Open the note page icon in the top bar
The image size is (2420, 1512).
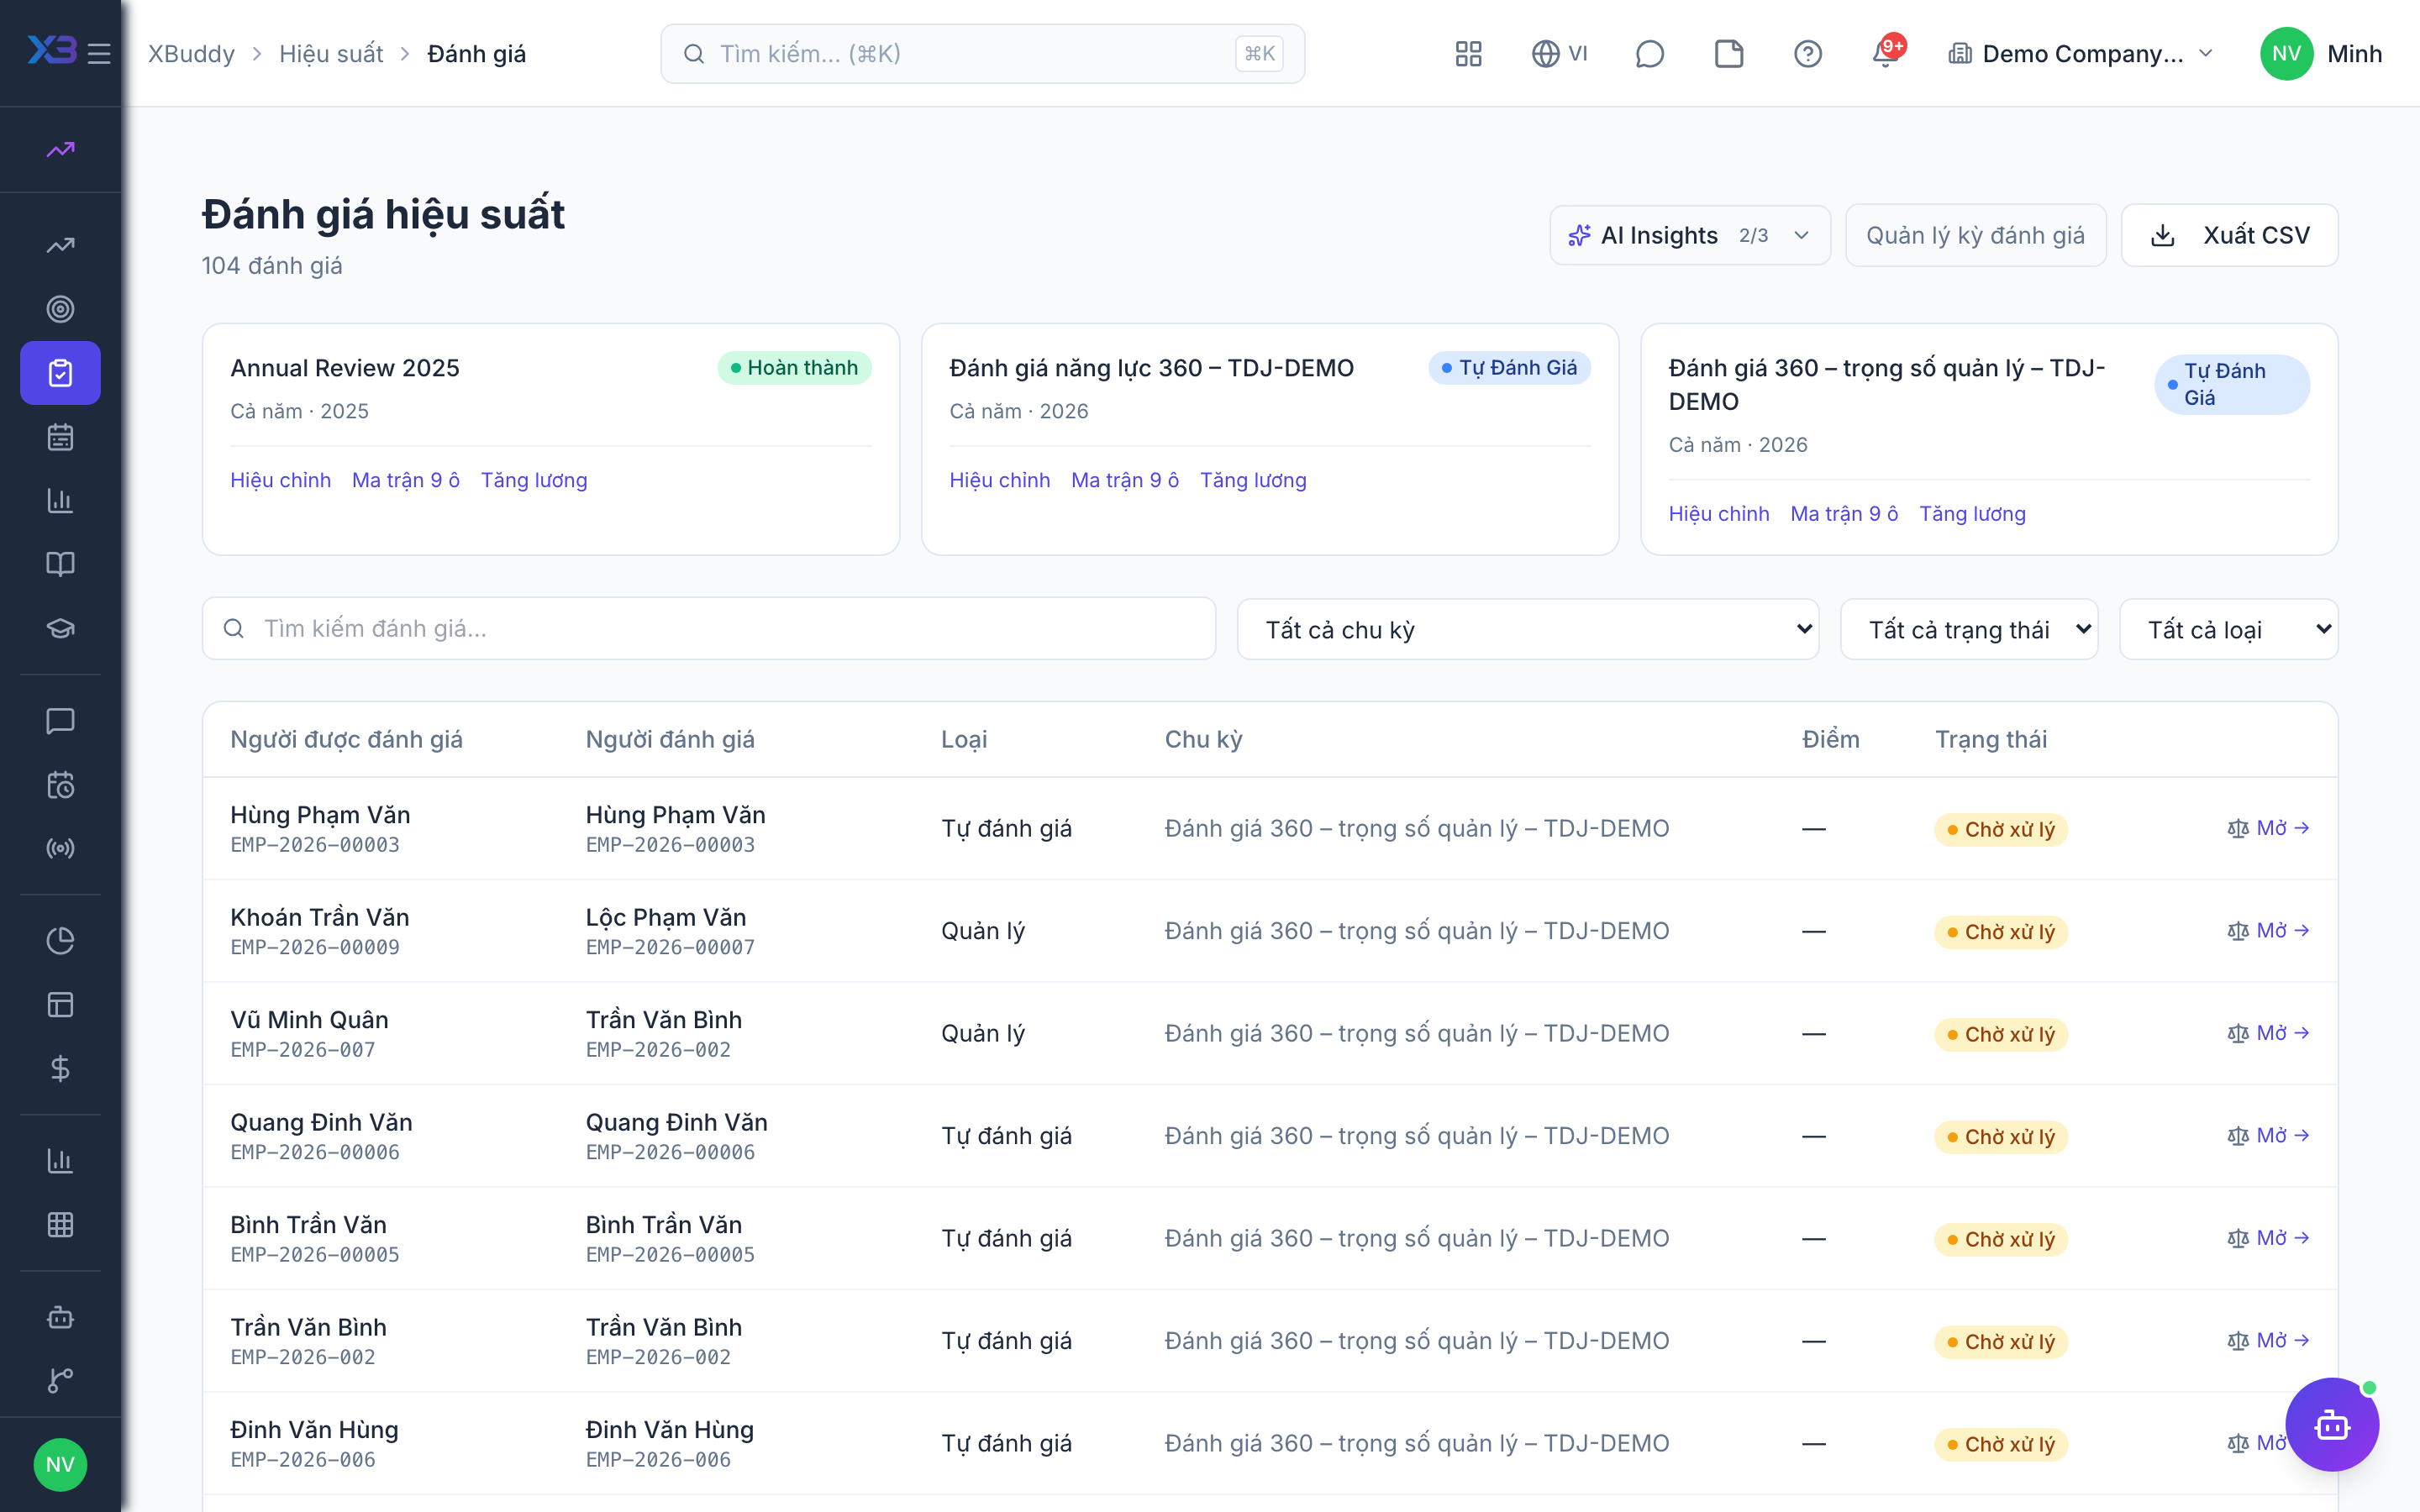[x=1728, y=53]
